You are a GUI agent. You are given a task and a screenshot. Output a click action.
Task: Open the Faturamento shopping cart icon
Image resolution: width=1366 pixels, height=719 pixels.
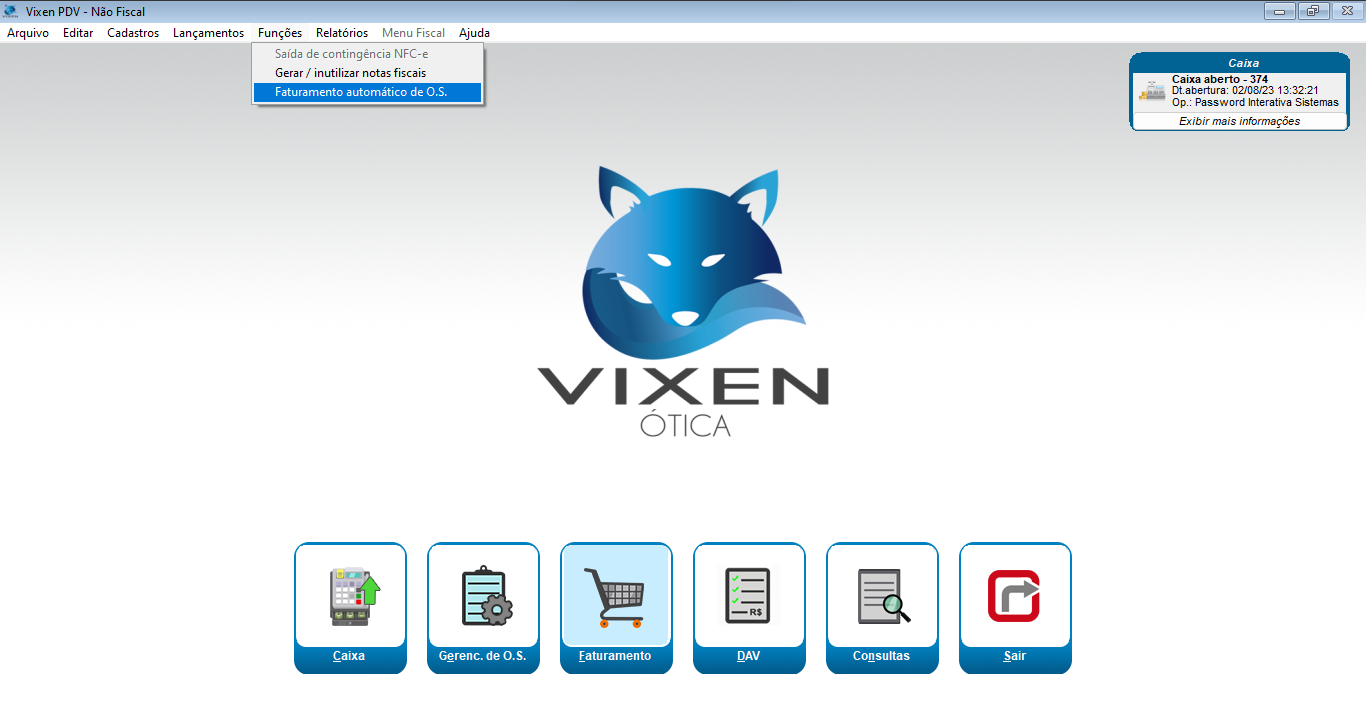(613, 597)
